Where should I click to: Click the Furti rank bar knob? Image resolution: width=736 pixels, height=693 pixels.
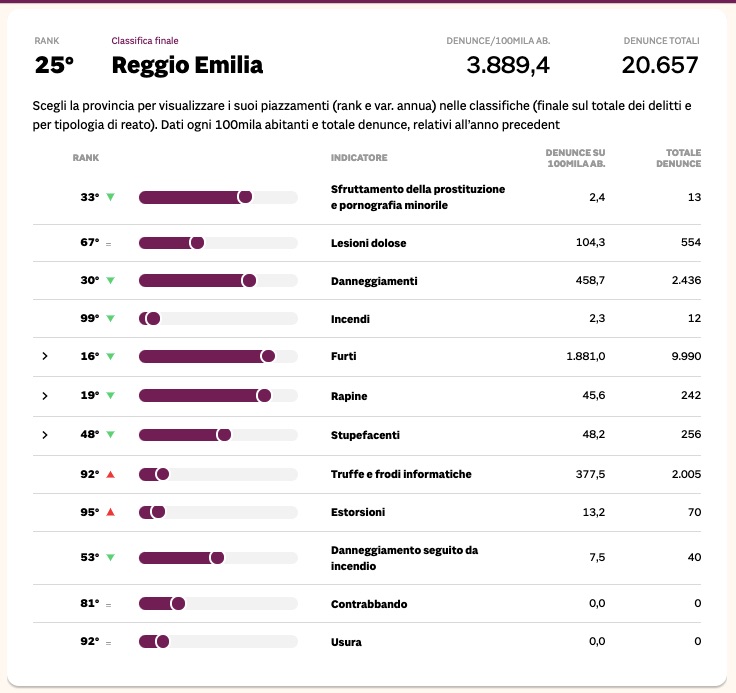(x=268, y=356)
